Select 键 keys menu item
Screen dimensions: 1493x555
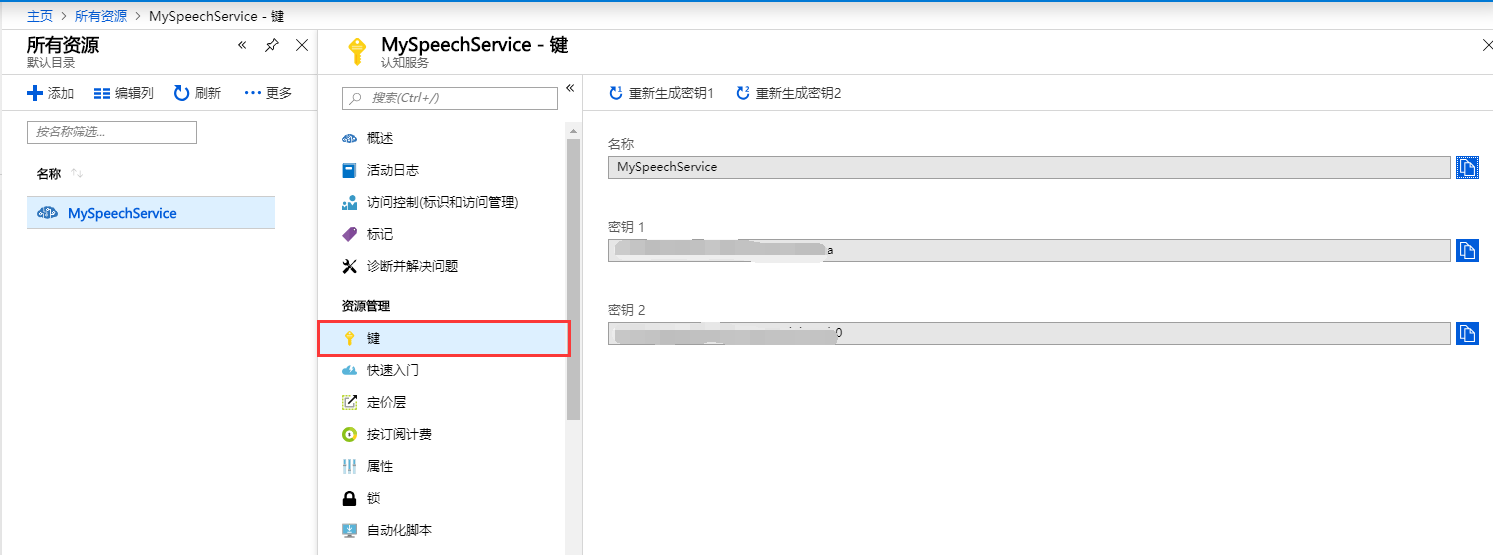tap(444, 338)
